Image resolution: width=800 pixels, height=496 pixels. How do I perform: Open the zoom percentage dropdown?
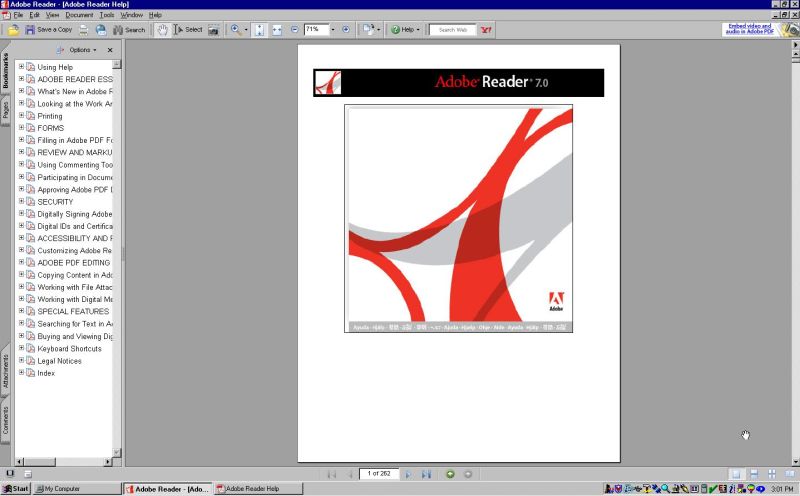pyautogui.click(x=333, y=30)
